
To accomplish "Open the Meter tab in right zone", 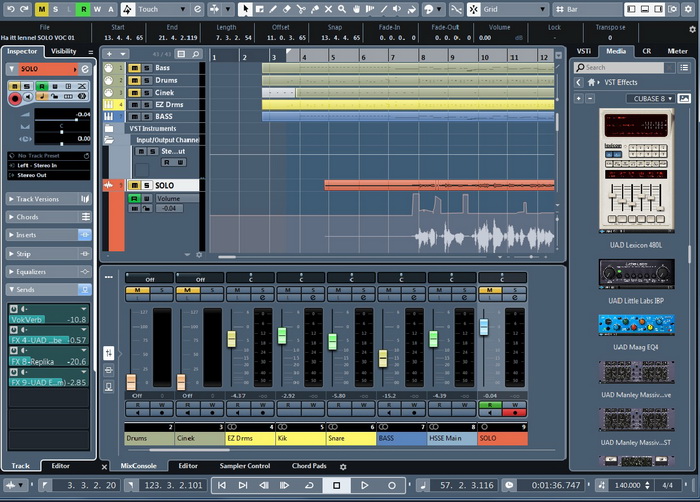I will (x=677, y=51).
